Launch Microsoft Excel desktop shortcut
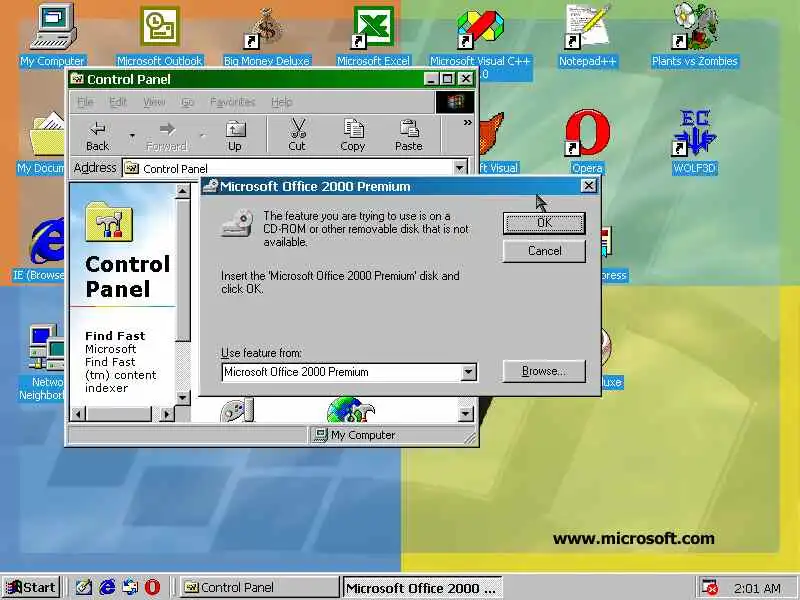The width and height of the screenshot is (800, 600). point(373,35)
